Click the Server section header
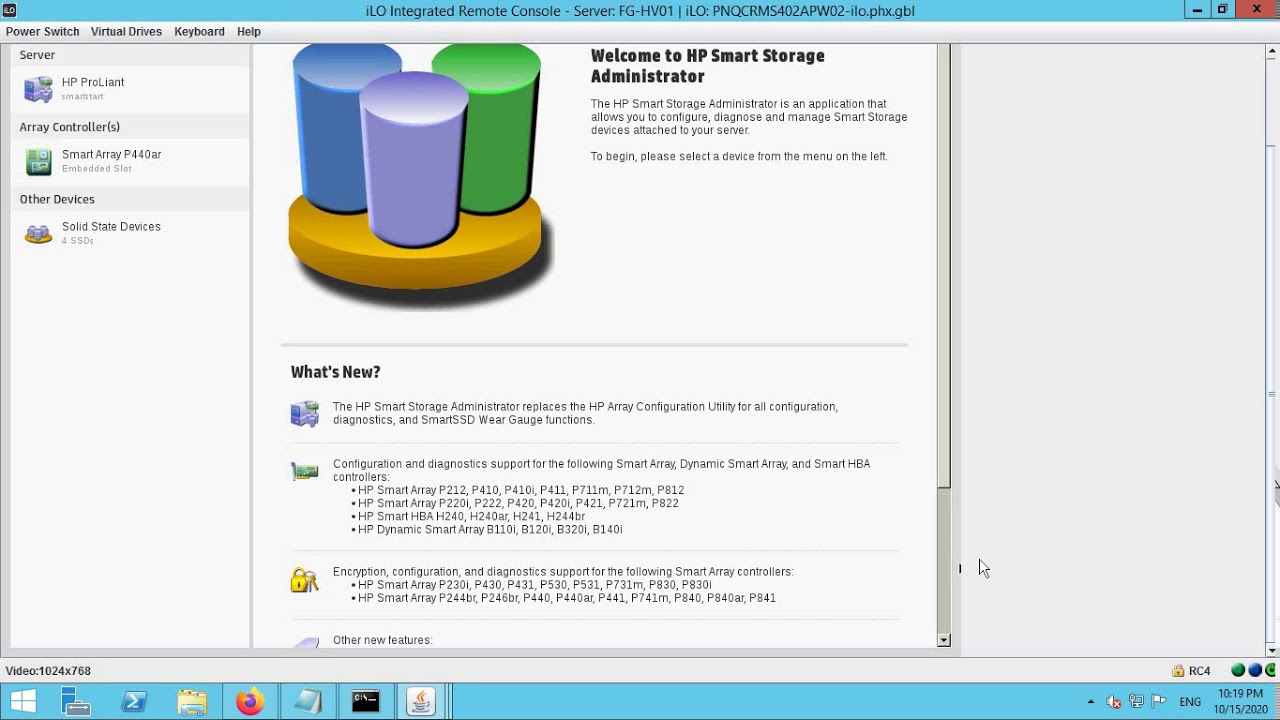1280x720 pixels. [37, 55]
